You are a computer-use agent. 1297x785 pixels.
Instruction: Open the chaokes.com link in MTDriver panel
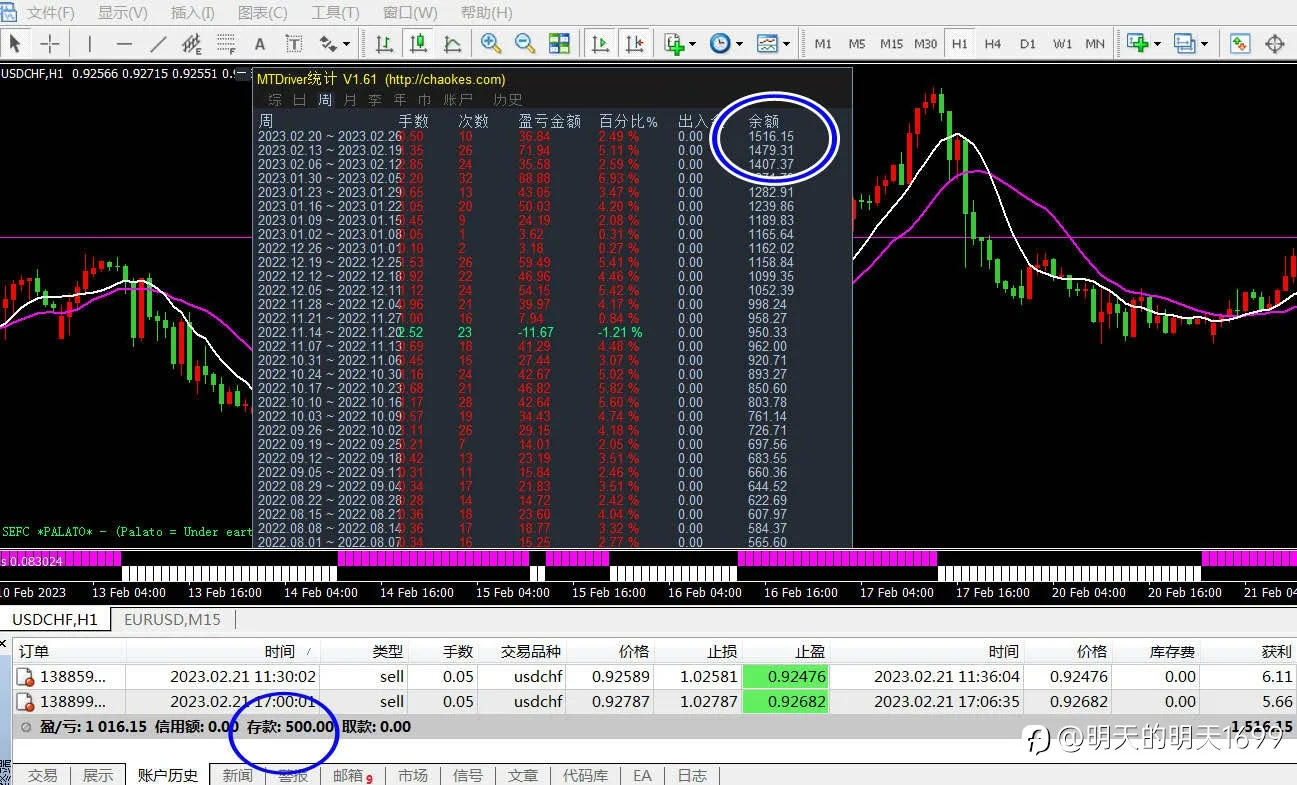pyautogui.click(x=445, y=79)
